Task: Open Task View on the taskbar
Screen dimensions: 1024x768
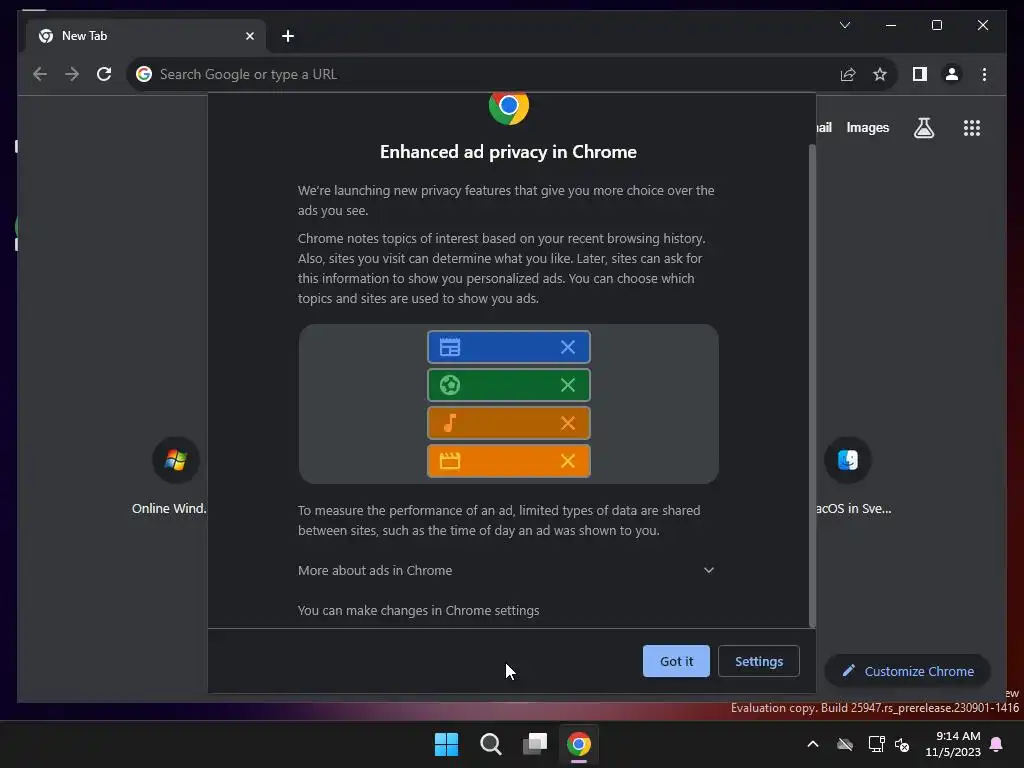Action: [x=534, y=744]
